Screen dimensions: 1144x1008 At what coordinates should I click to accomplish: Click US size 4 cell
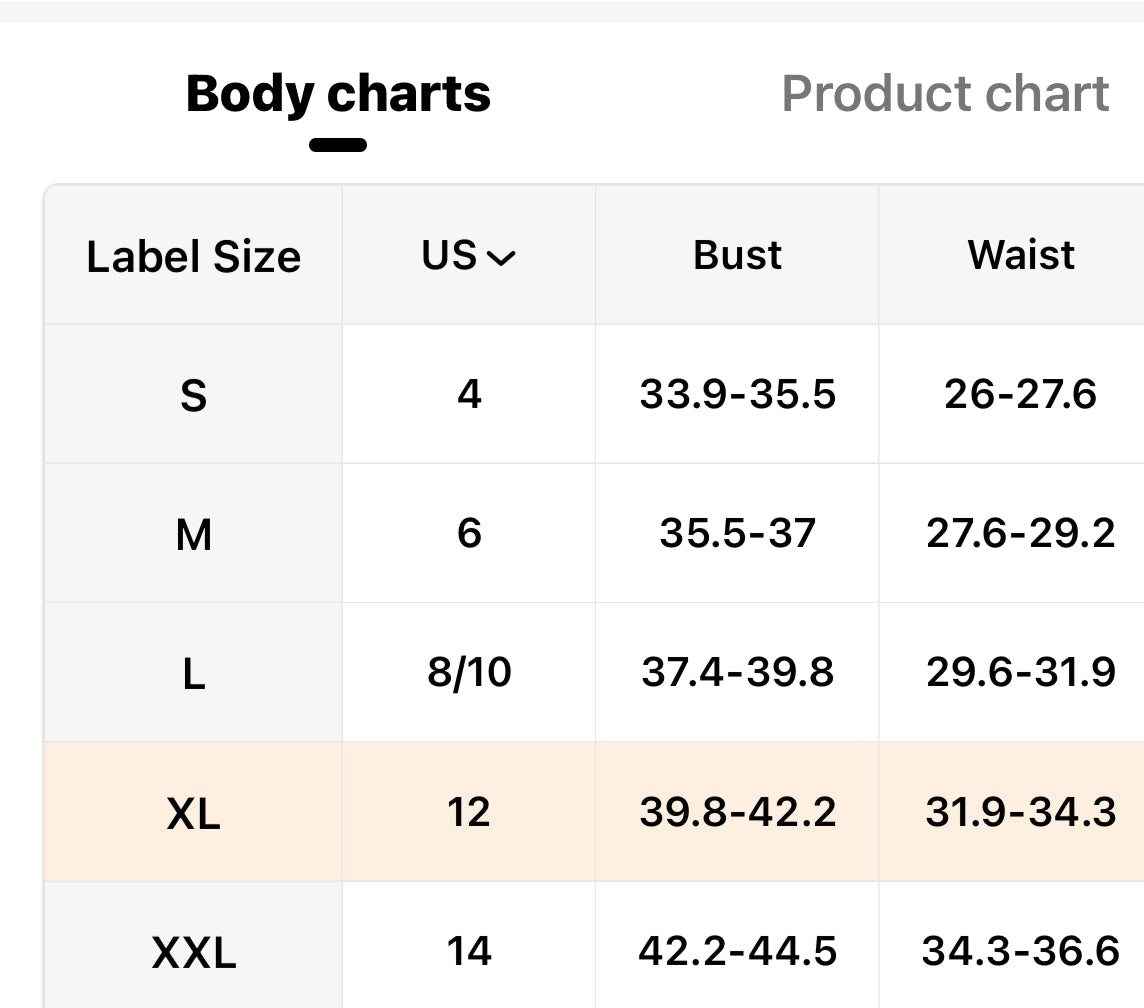click(x=468, y=394)
